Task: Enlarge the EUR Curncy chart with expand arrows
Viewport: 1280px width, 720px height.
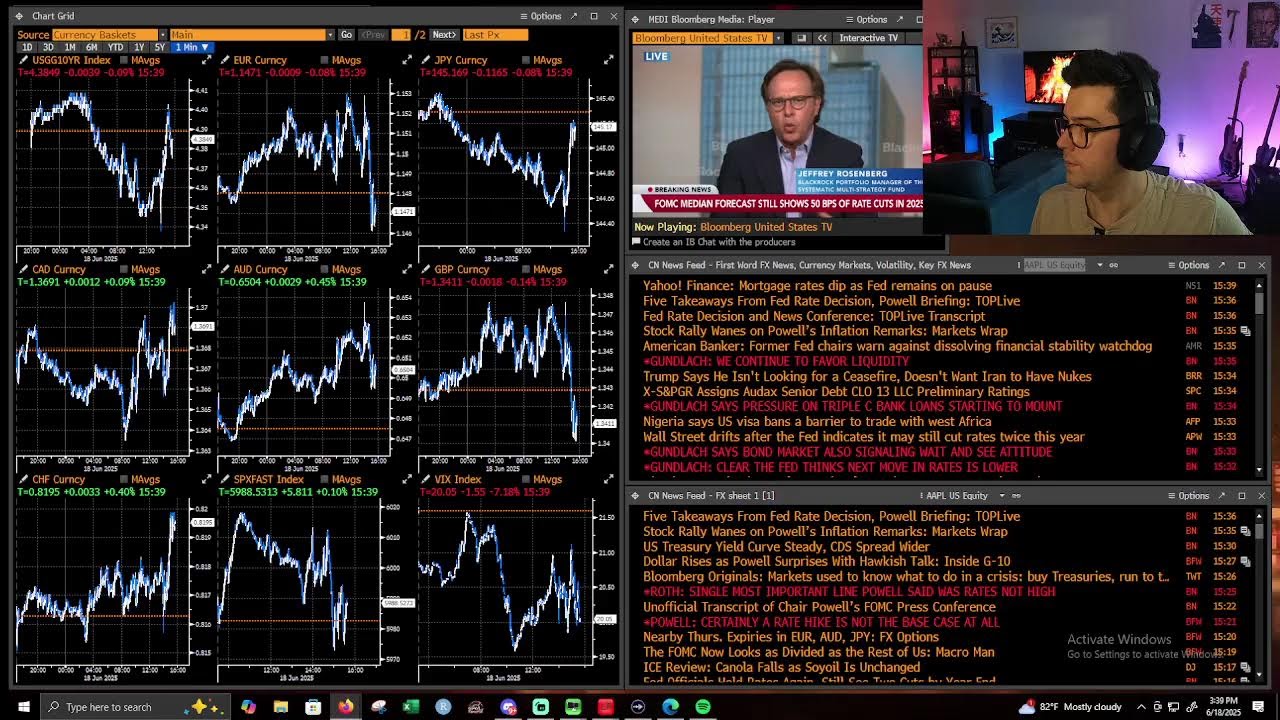Action: [407, 61]
